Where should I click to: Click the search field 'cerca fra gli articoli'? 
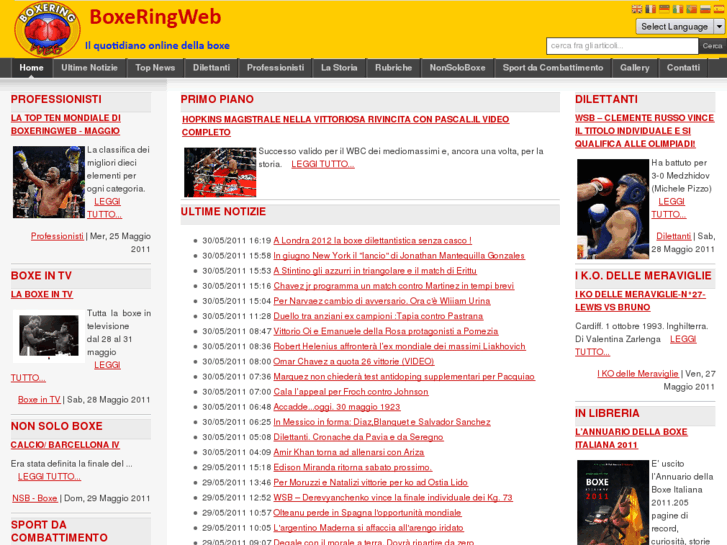click(x=622, y=45)
